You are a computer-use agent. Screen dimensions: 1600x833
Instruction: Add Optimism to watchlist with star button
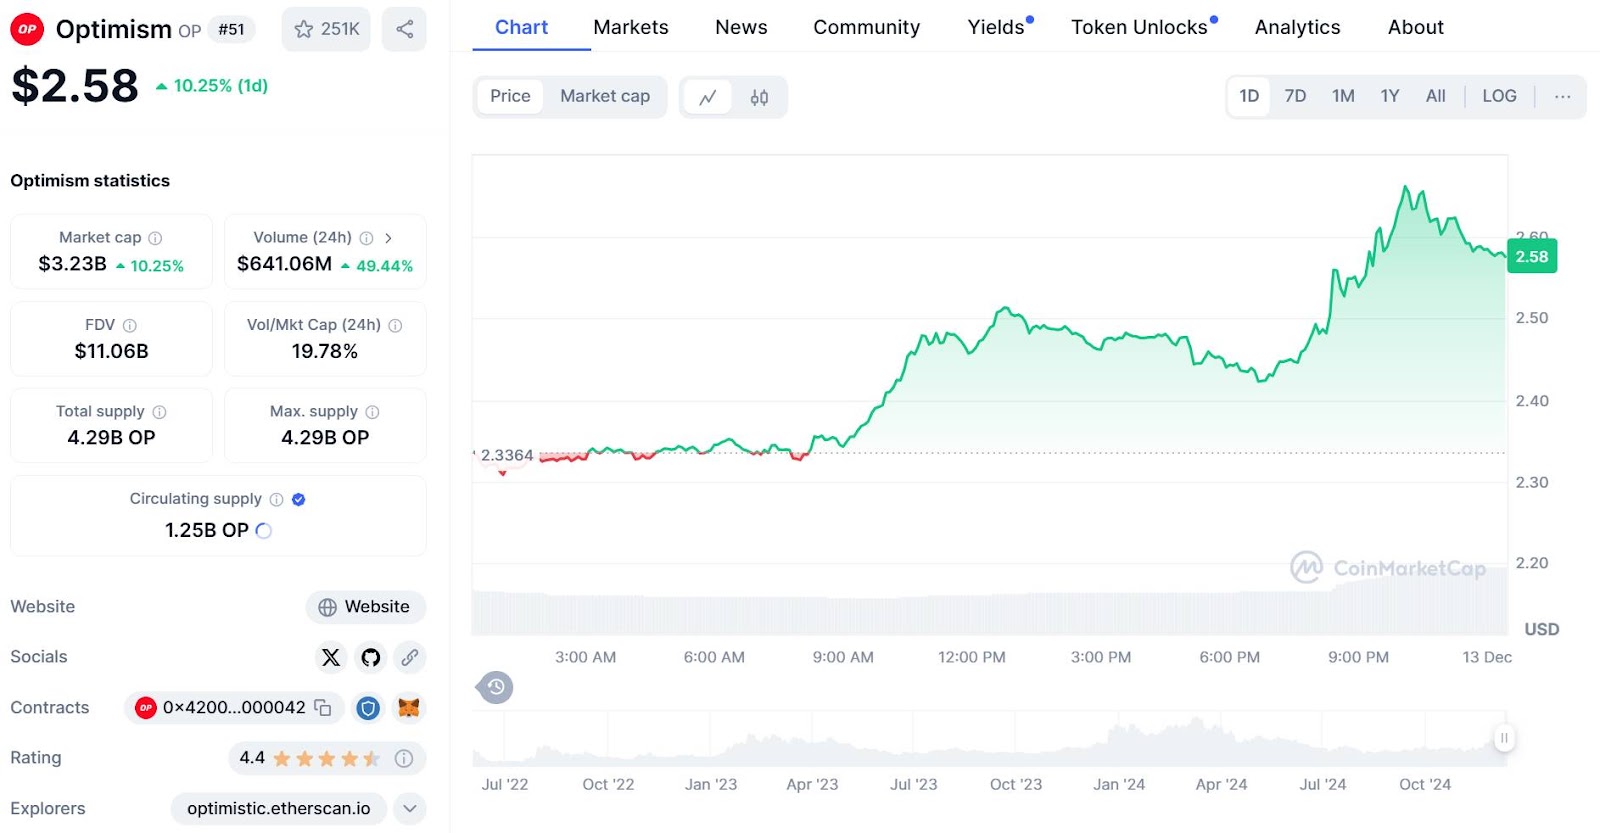click(326, 29)
